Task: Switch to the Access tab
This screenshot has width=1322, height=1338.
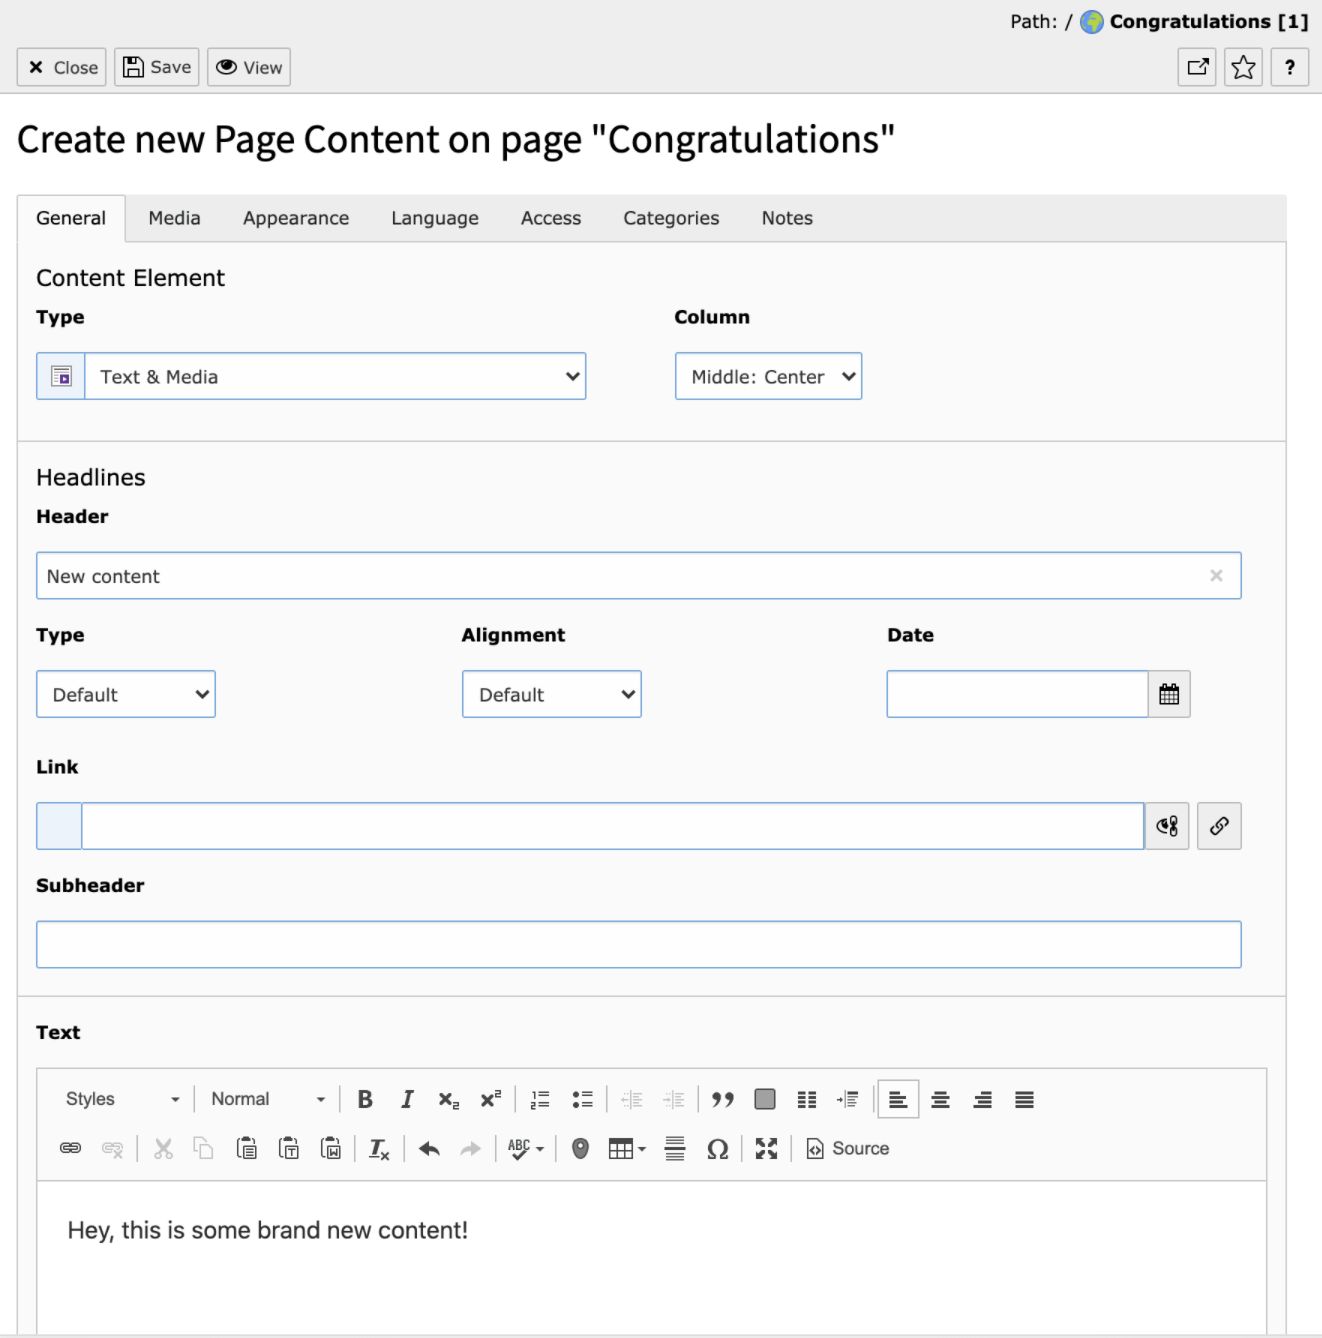Action: pyautogui.click(x=551, y=218)
